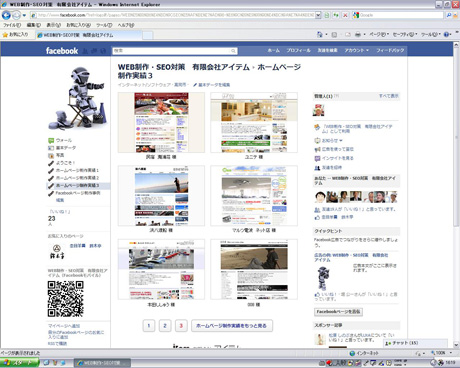This screenshot has height=368, width=460.
Task: Click the read mail icon in command bar
Action: click(x=348, y=35)
